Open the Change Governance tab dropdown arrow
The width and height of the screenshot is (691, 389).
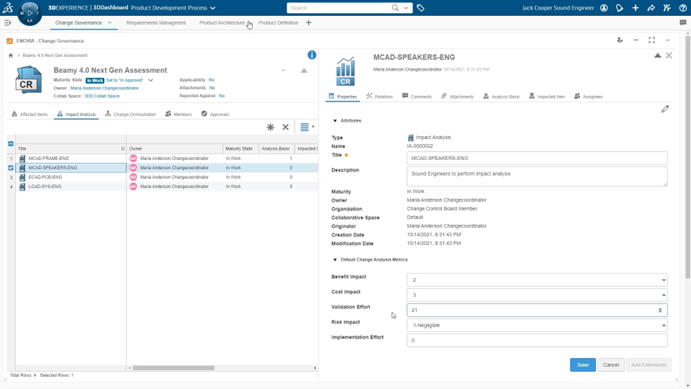[110, 22]
